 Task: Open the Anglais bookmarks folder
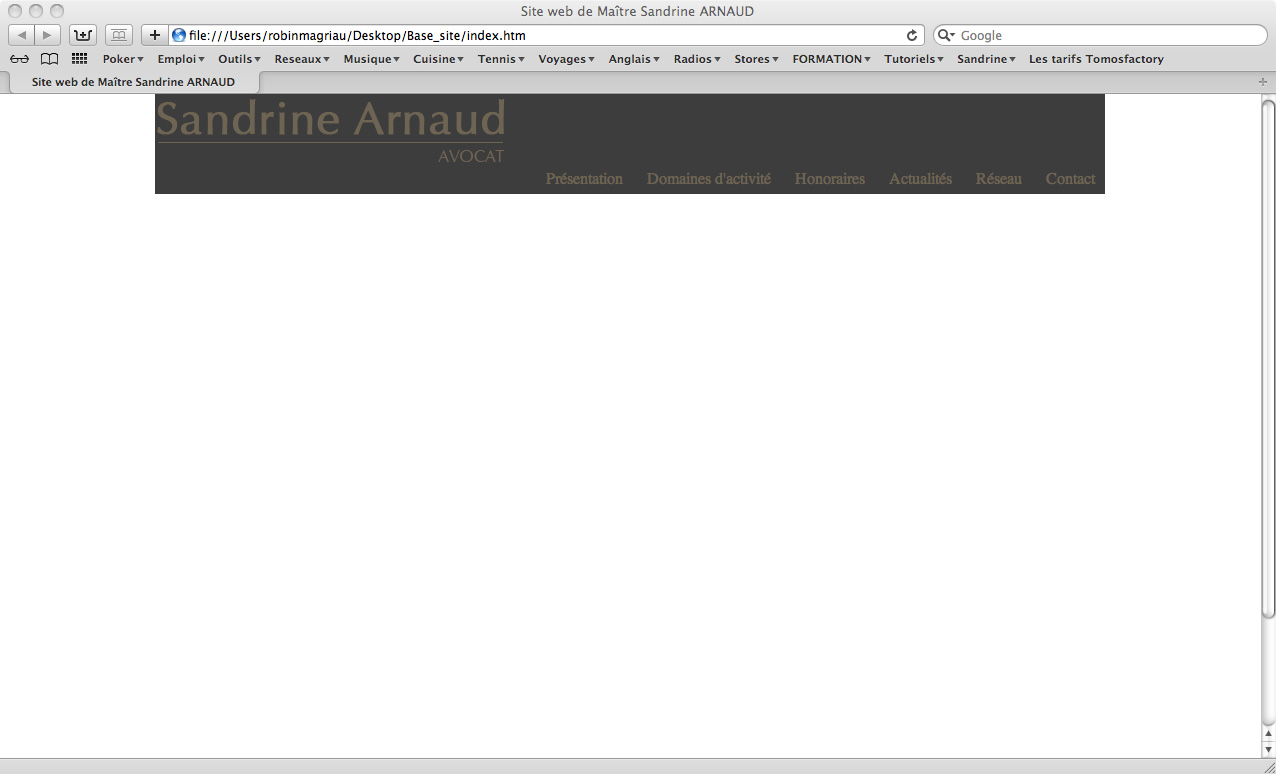tap(635, 59)
